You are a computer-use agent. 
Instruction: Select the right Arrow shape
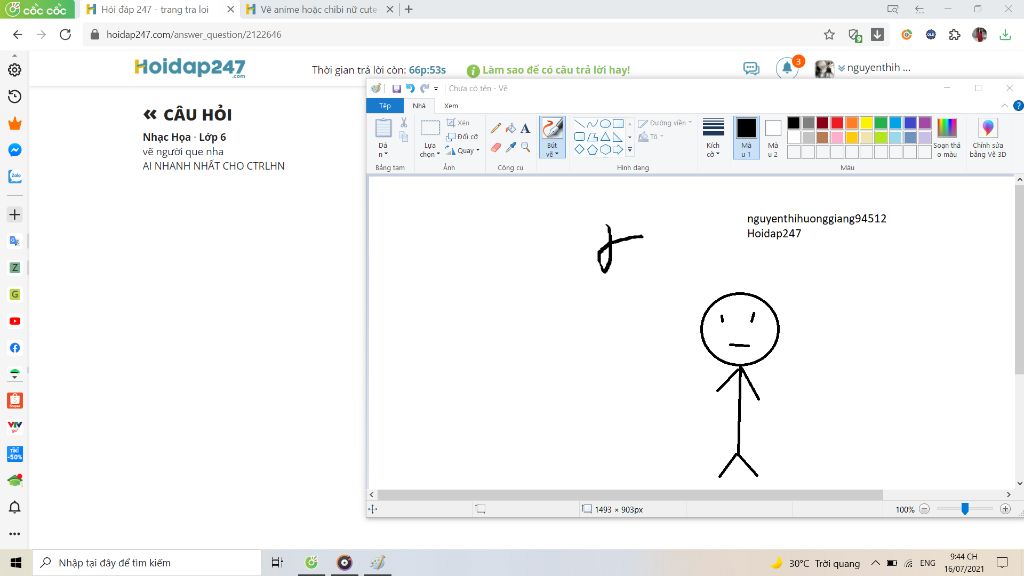[618, 150]
